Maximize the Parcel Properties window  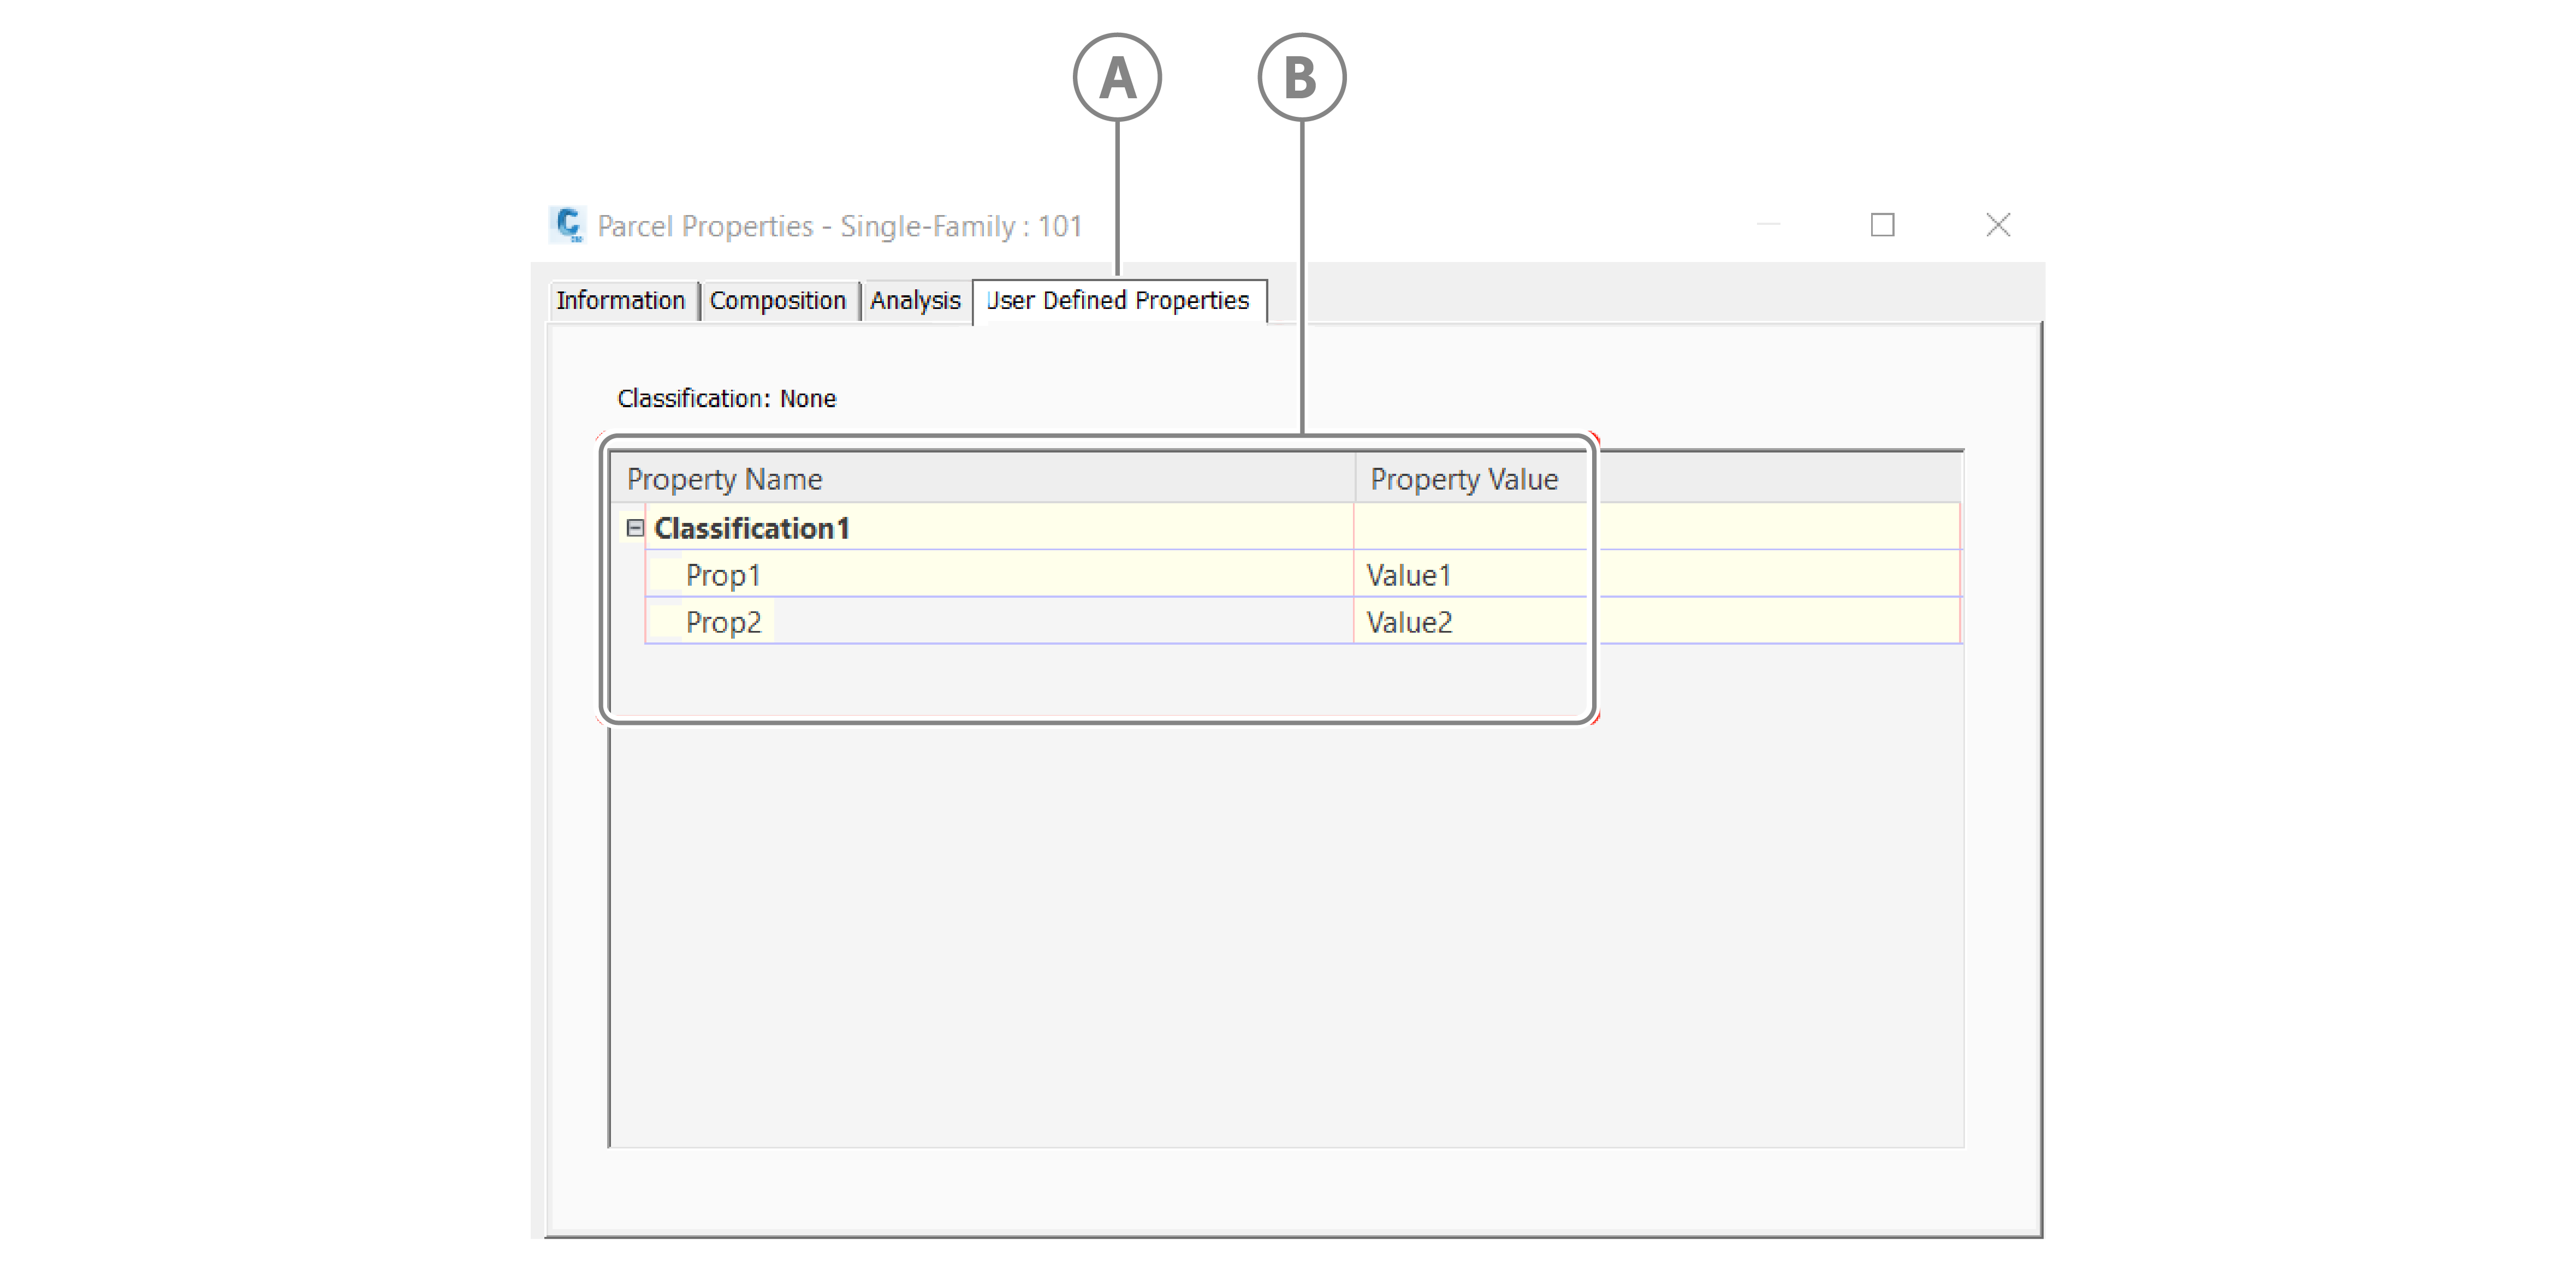pos(1882,225)
